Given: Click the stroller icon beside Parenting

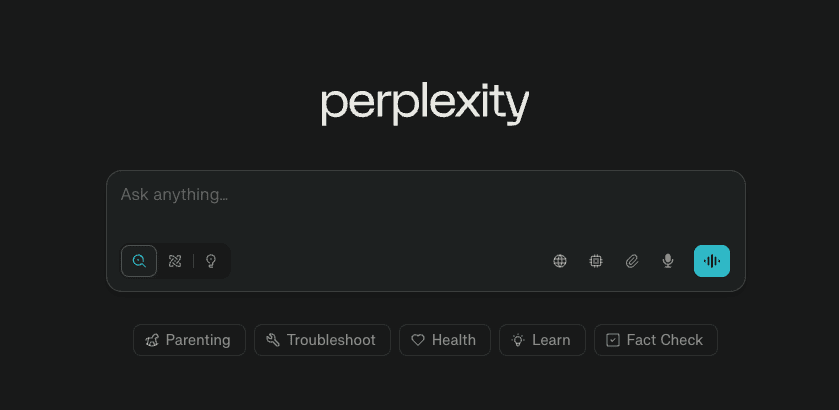Looking at the screenshot, I should (152, 340).
